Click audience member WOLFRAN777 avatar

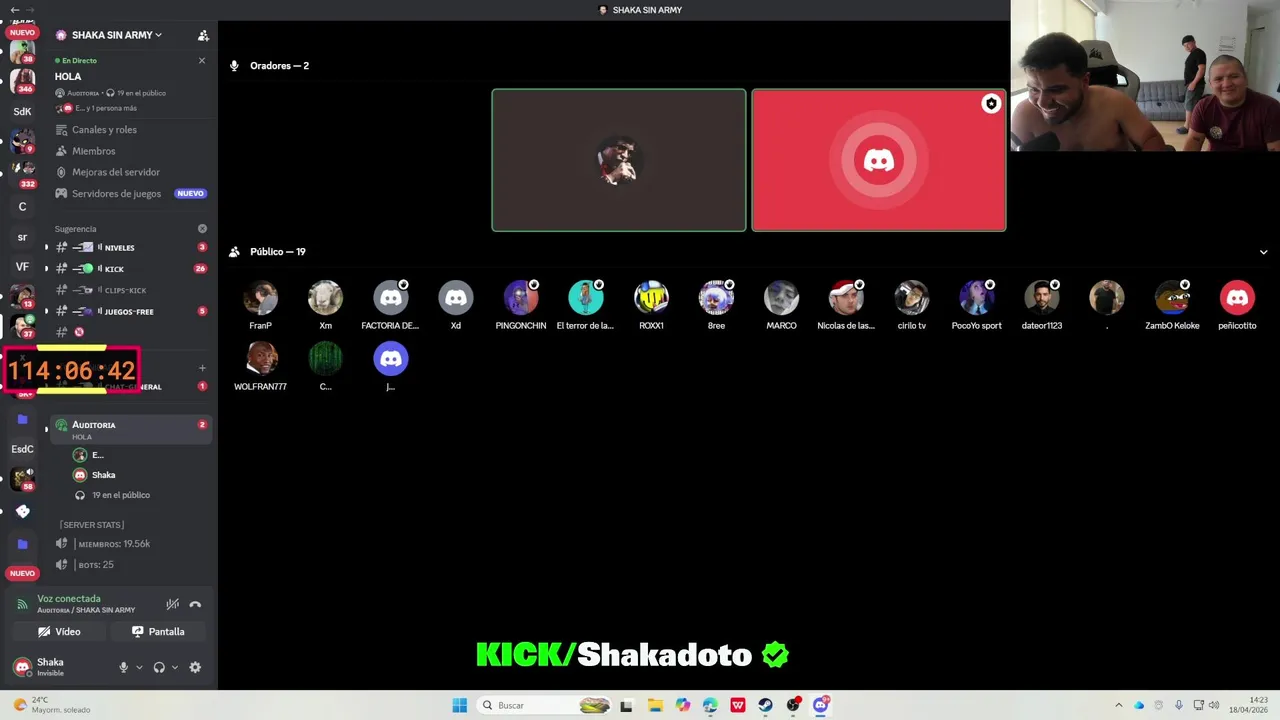[260, 359]
